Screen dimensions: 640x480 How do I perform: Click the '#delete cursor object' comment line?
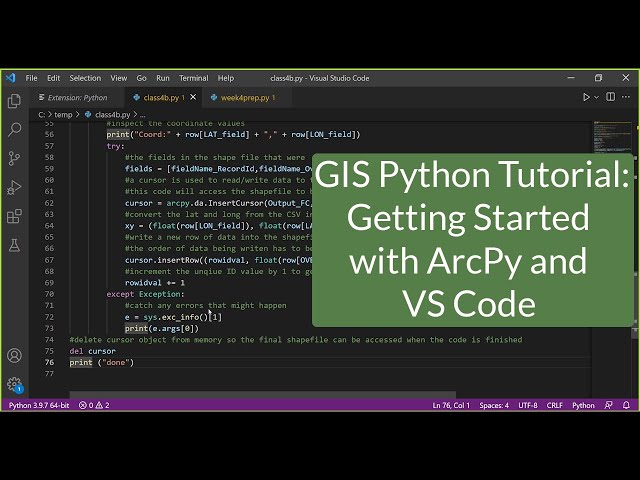(x=296, y=340)
